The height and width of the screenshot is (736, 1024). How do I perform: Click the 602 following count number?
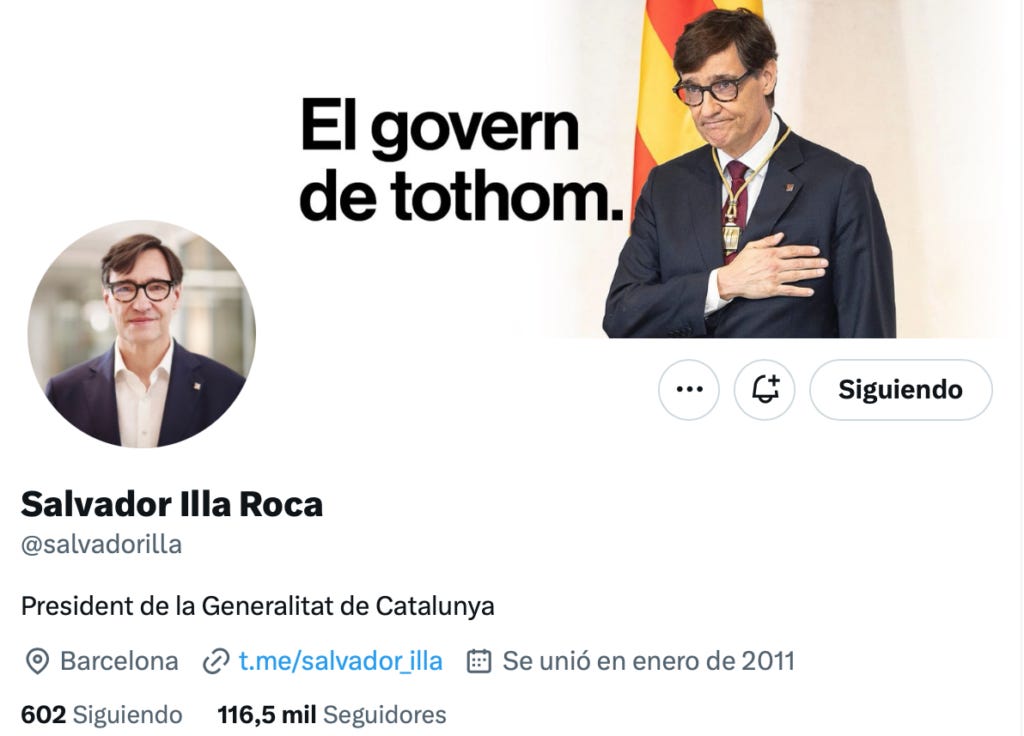pyautogui.click(x=44, y=714)
